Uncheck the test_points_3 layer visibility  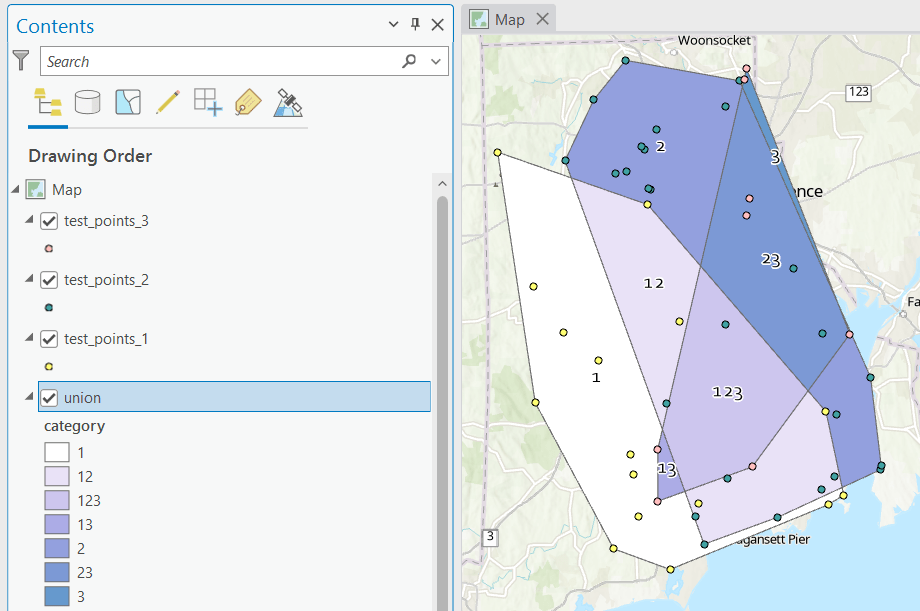coord(49,221)
